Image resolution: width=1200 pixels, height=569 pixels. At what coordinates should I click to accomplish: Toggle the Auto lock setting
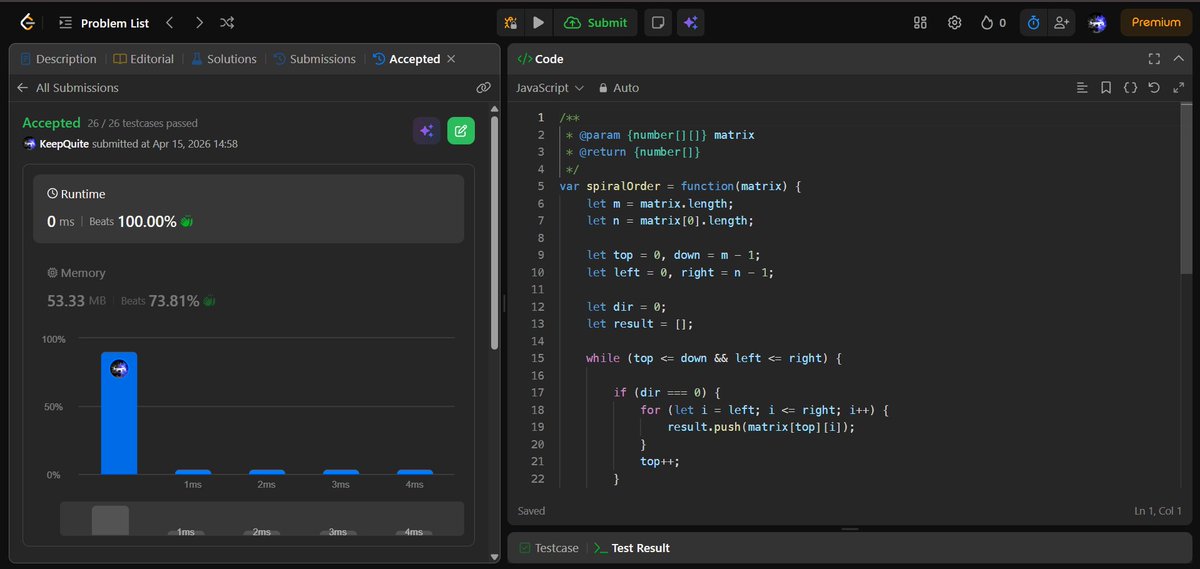point(619,88)
